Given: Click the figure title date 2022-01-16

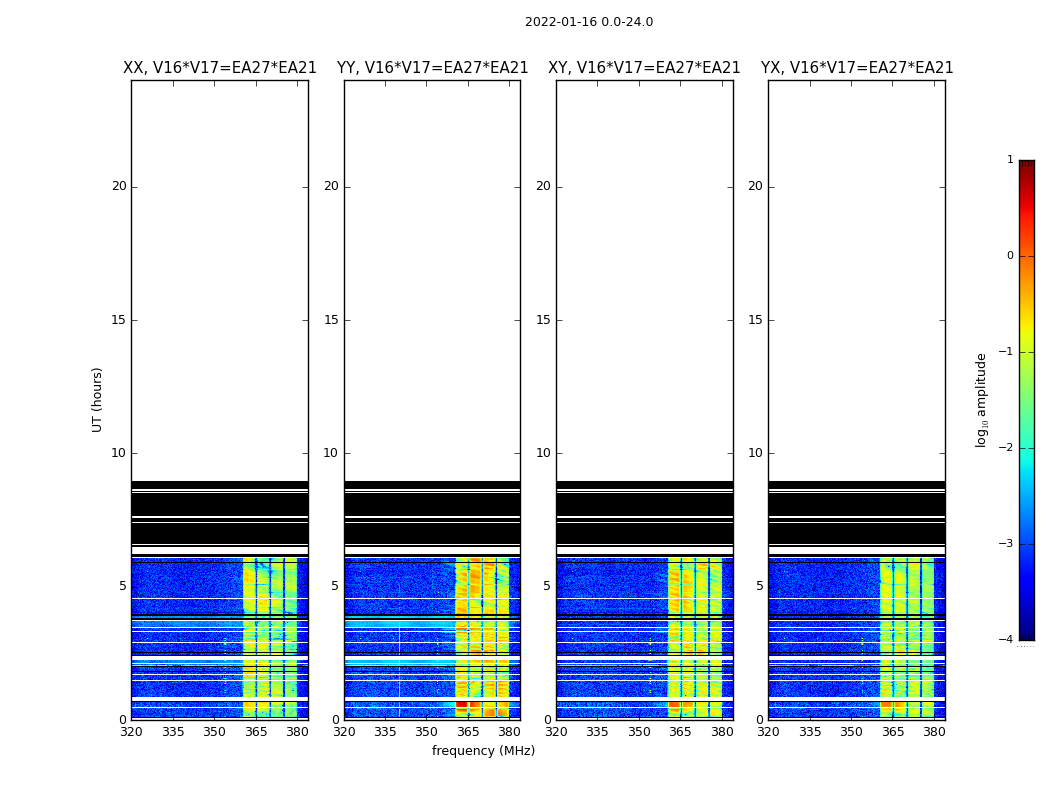Looking at the screenshot, I should pyautogui.click(x=588, y=22).
